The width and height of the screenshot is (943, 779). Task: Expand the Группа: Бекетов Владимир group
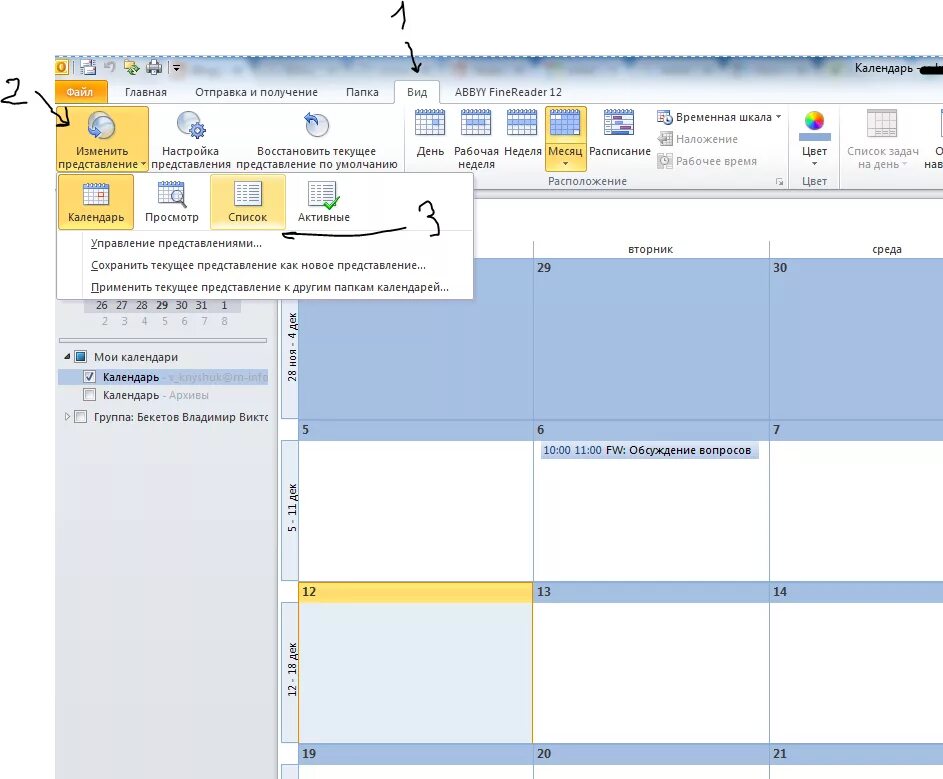pos(67,416)
